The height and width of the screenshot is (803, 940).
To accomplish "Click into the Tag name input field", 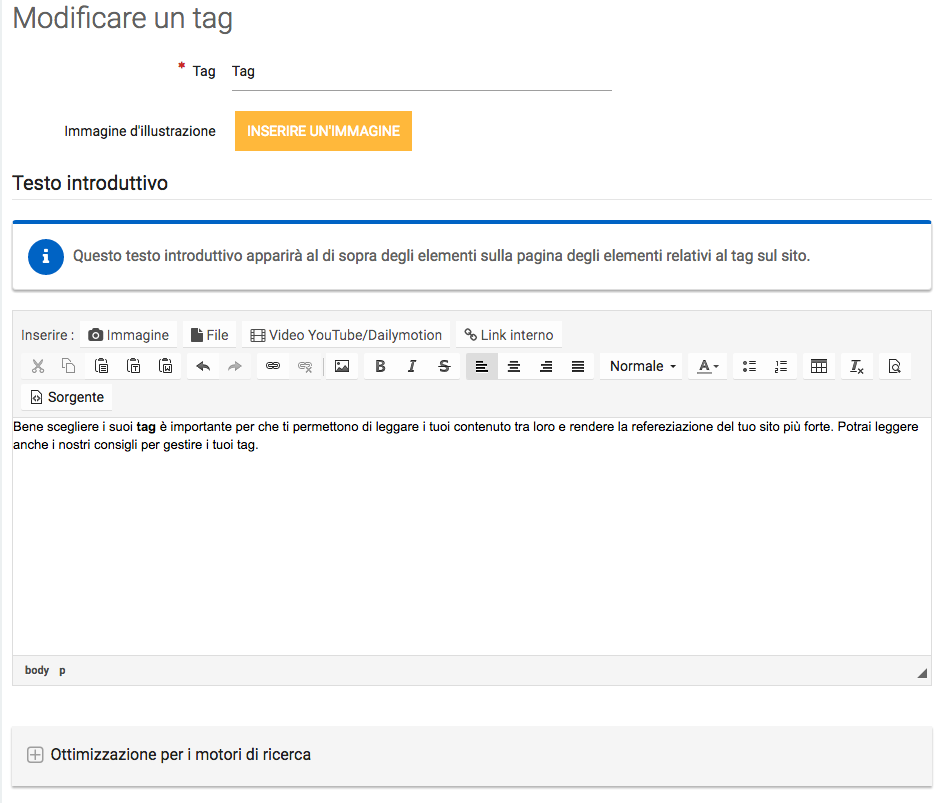I will [421, 72].
